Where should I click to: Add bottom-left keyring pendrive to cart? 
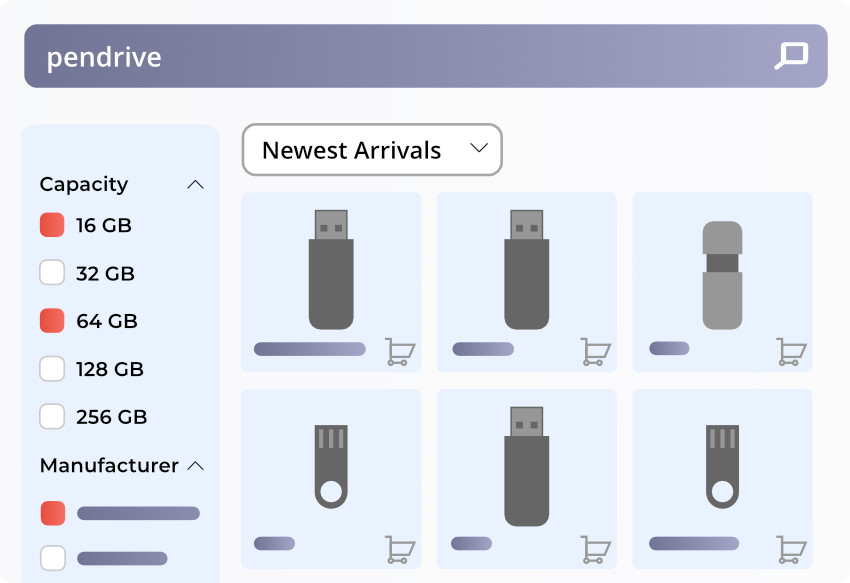pos(400,549)
